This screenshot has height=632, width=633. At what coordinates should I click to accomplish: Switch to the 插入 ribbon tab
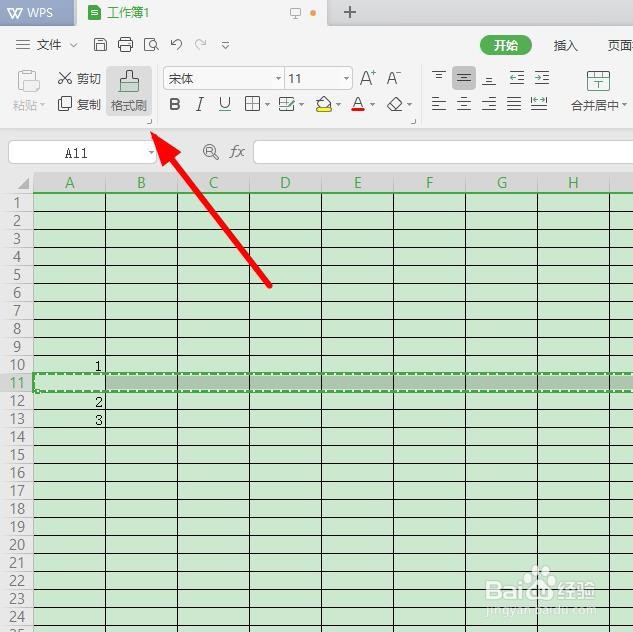(566, 45)
